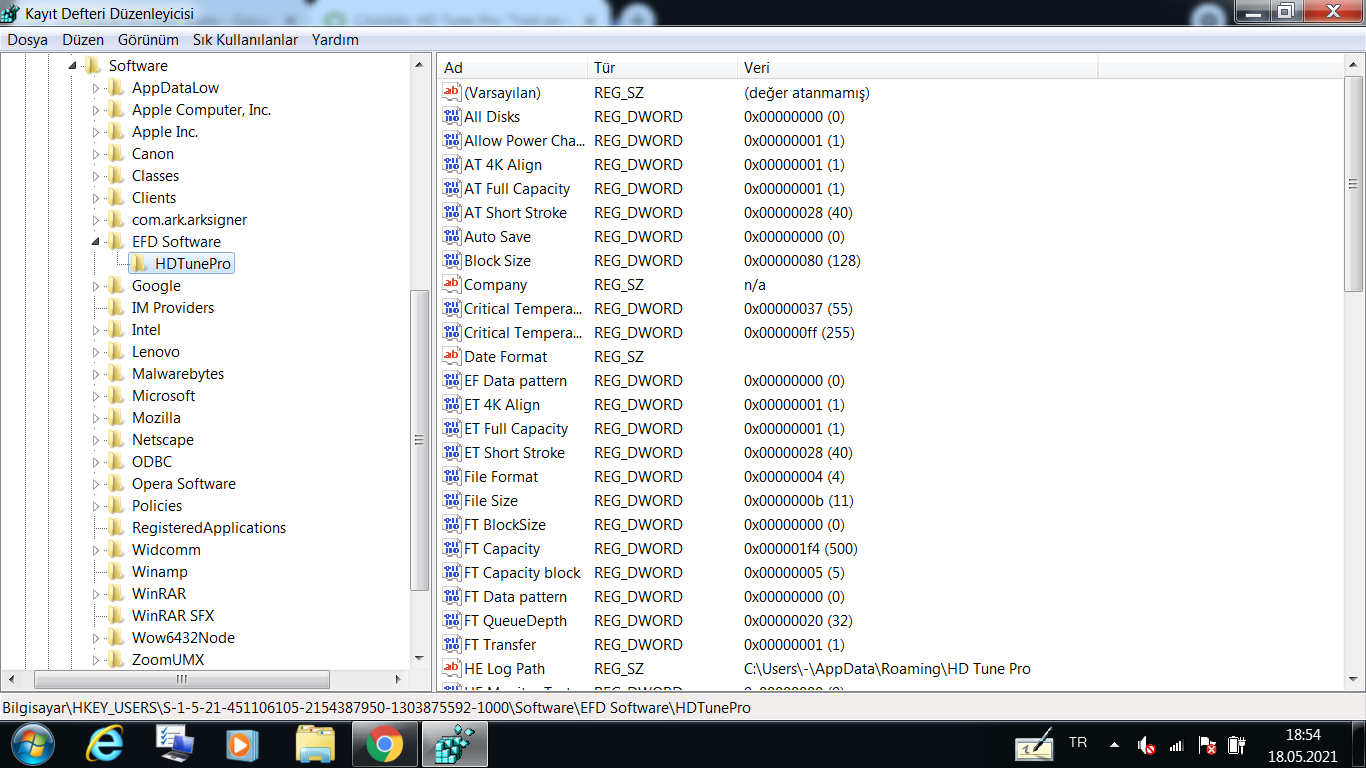
Task: Click the volume icon in system tray
Action: [x=1147, y=745]
